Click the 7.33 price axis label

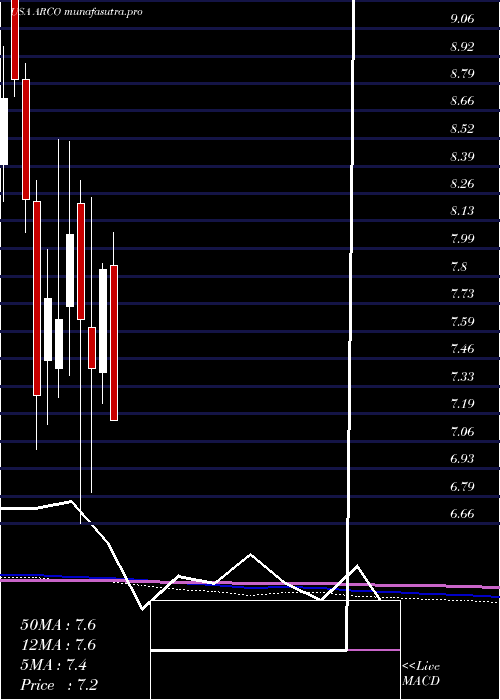(462, 377)
